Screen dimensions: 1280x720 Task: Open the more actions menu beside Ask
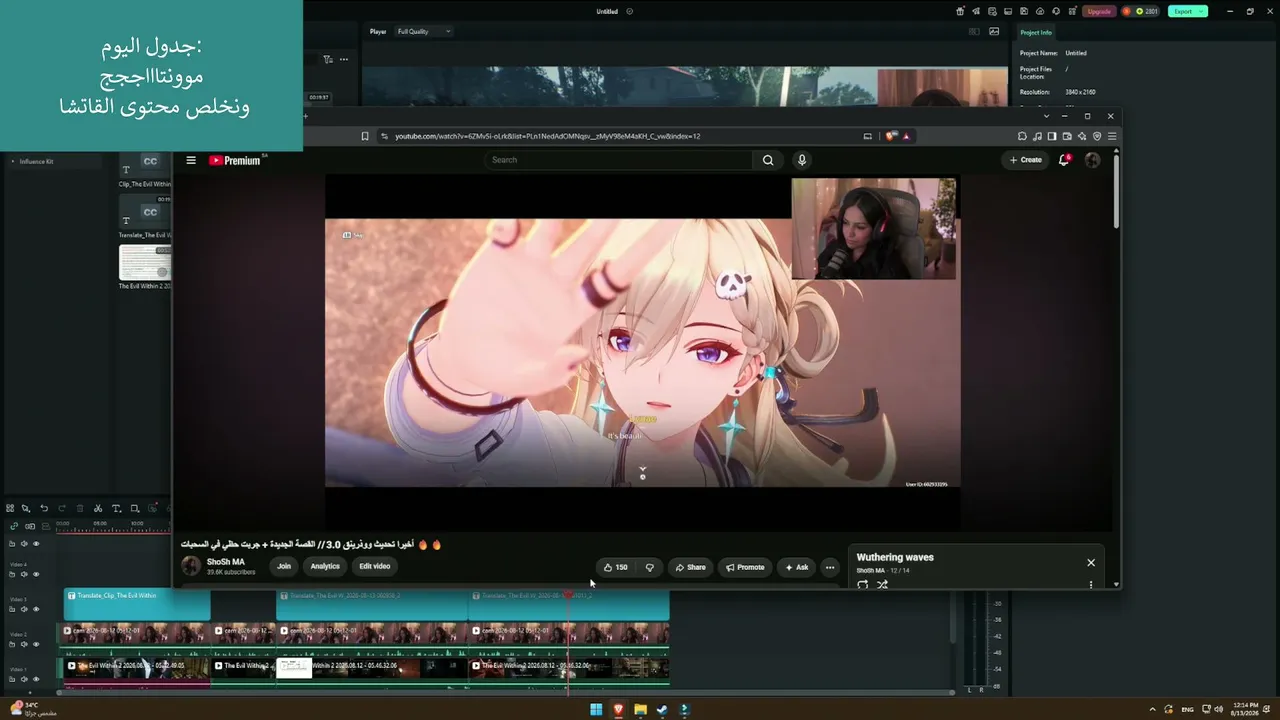coord(829,567)
